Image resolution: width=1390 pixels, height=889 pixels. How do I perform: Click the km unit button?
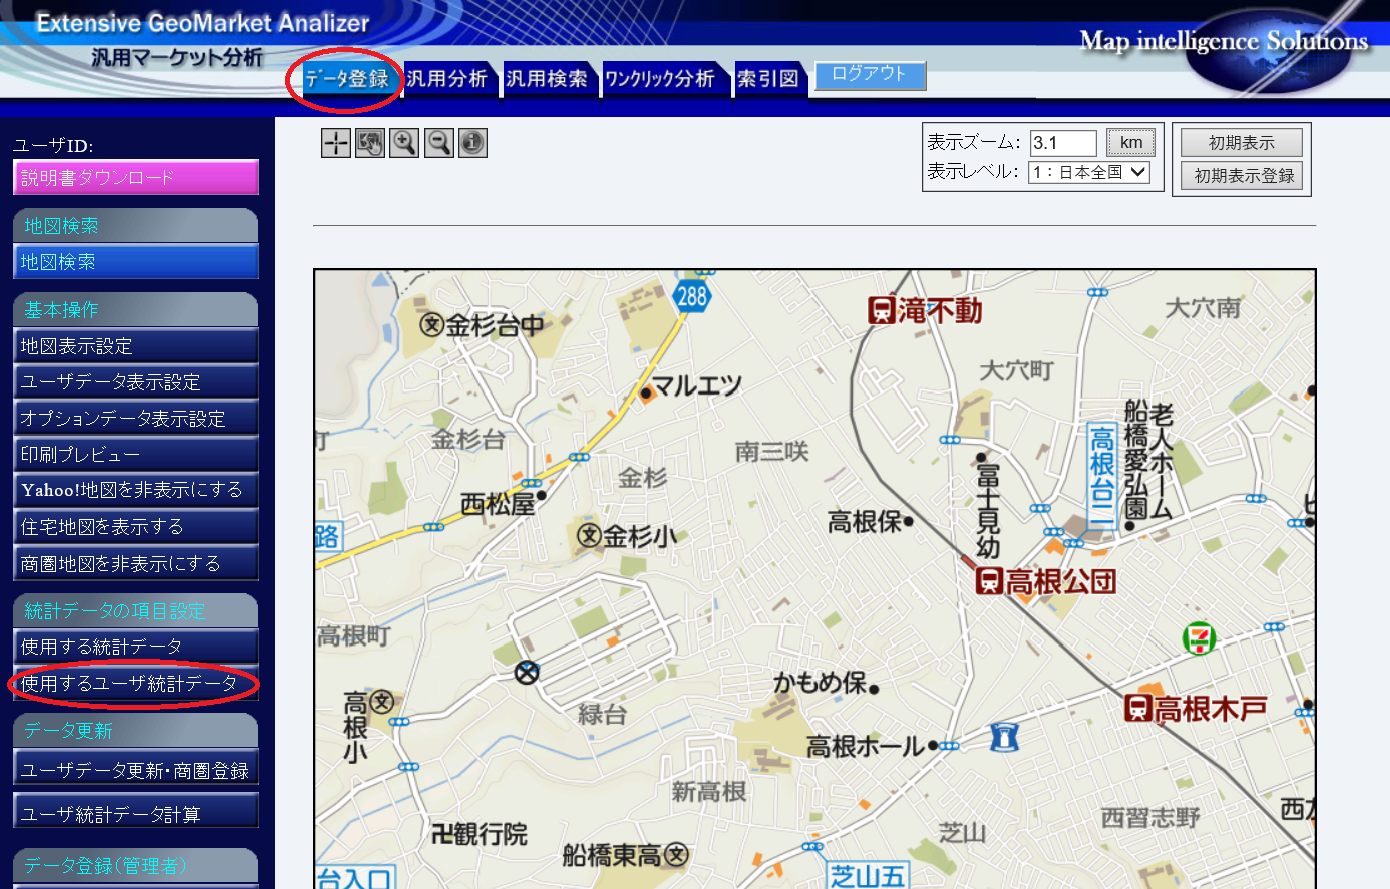pos(1131,143)
